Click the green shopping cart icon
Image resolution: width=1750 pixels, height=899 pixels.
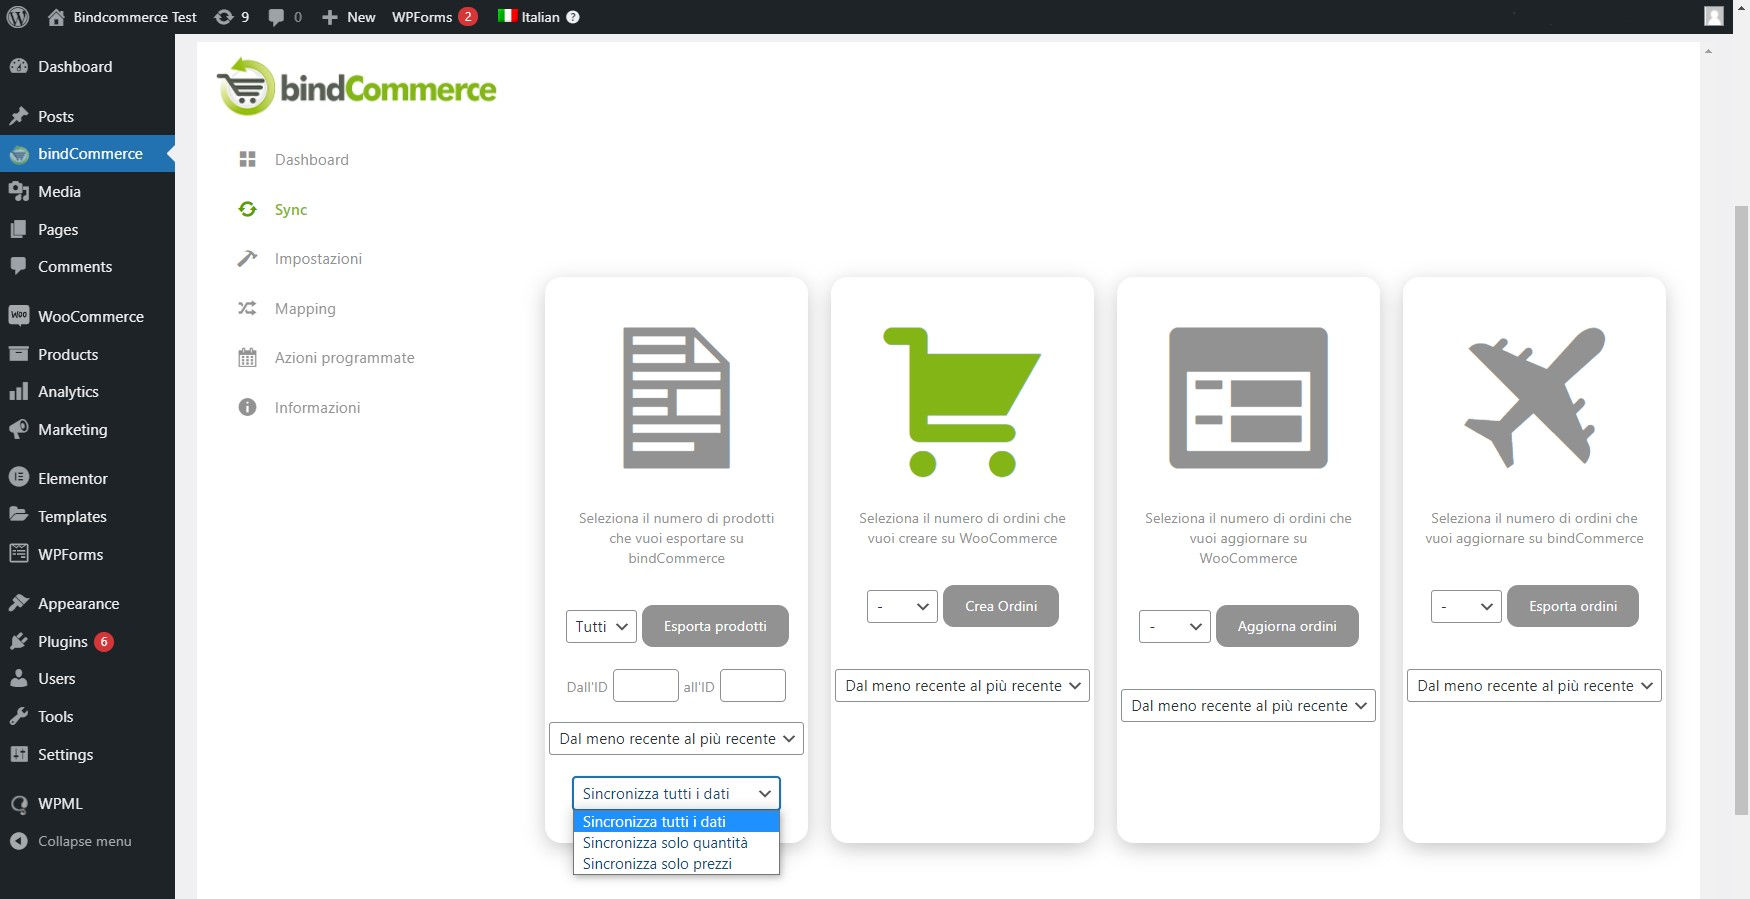point(961,401)
